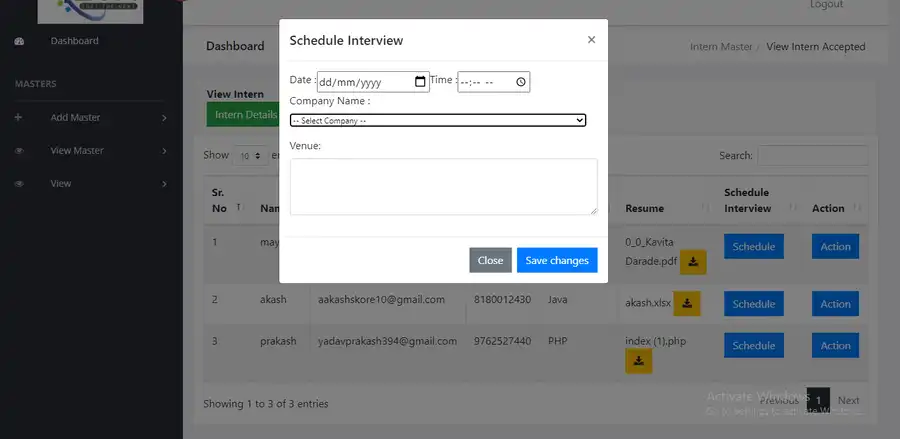Download the Kavita Darade.pdf resume
The height and width of the screenshot is (439, 900).
pyautogui.click(x=693, y=261)
